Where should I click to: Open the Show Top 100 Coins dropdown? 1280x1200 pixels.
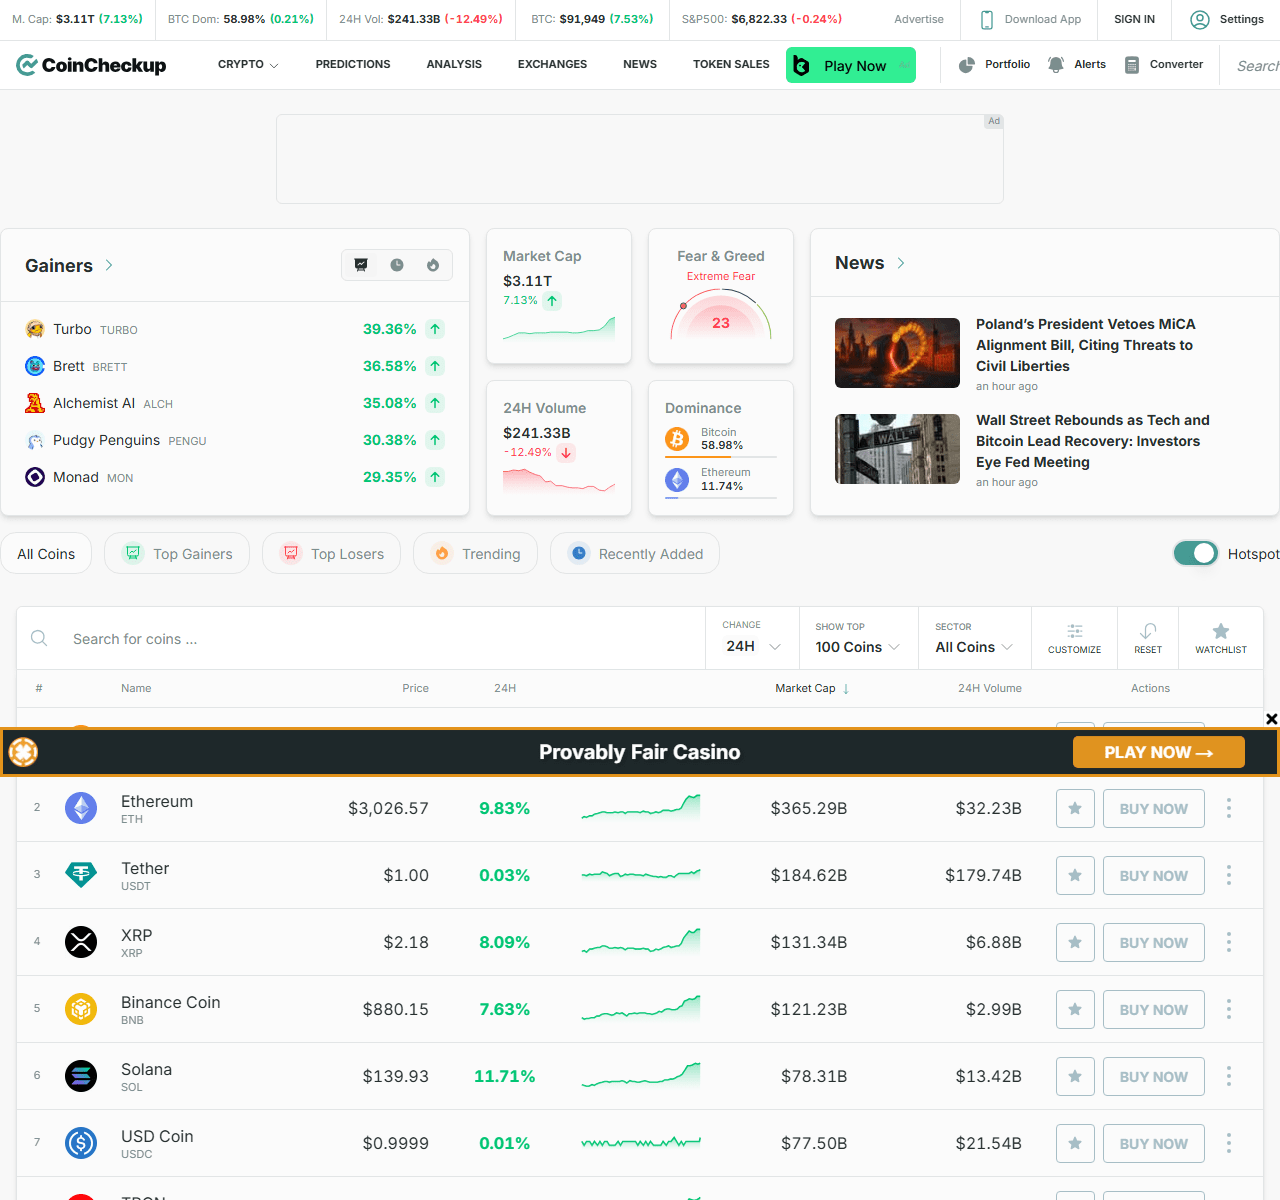tap(857, 647)
